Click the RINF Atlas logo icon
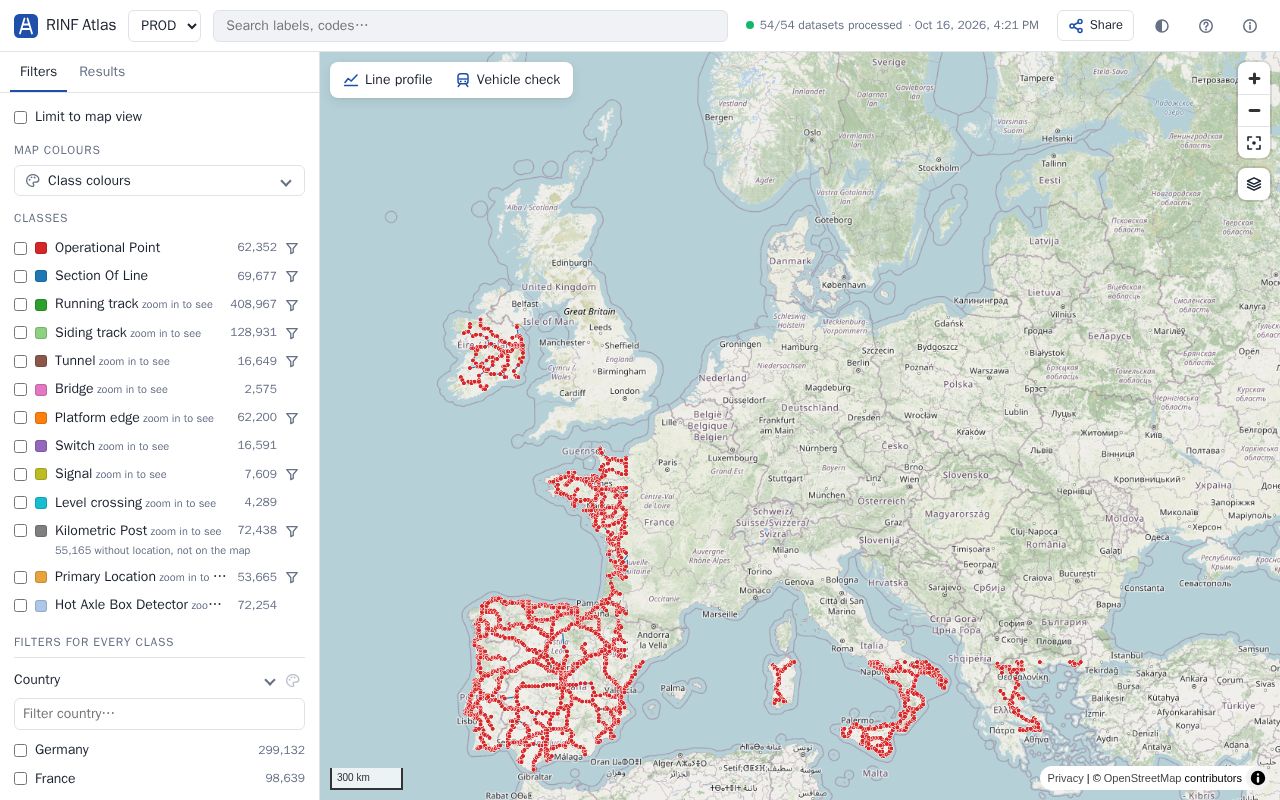The image size is (1280, 800). (26, 26)
